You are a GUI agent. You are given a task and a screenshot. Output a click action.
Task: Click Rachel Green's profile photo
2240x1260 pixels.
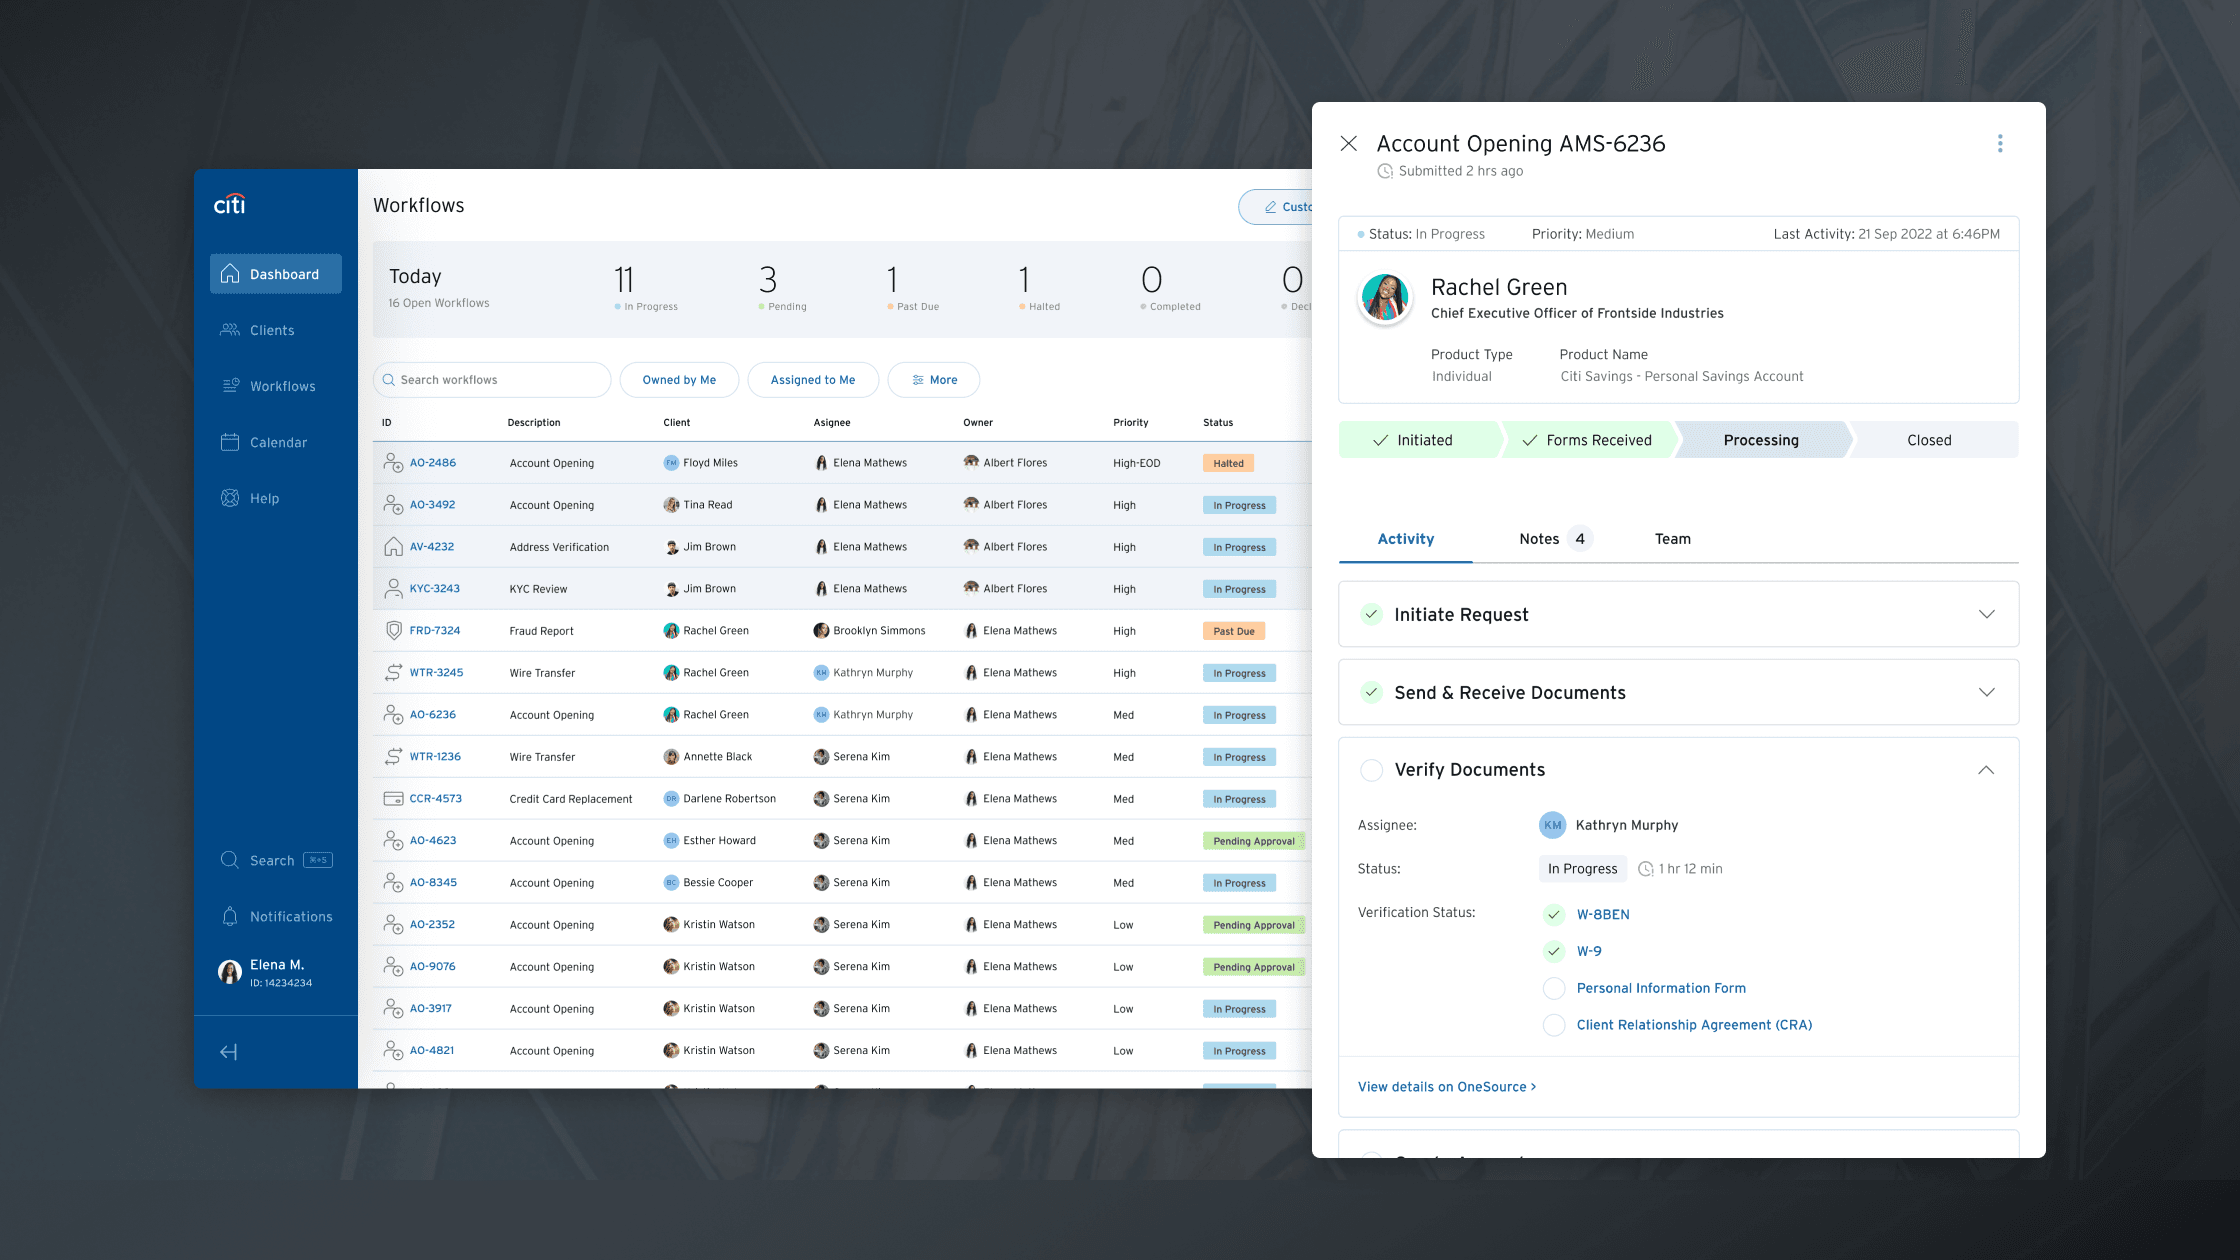(1385, 297)
